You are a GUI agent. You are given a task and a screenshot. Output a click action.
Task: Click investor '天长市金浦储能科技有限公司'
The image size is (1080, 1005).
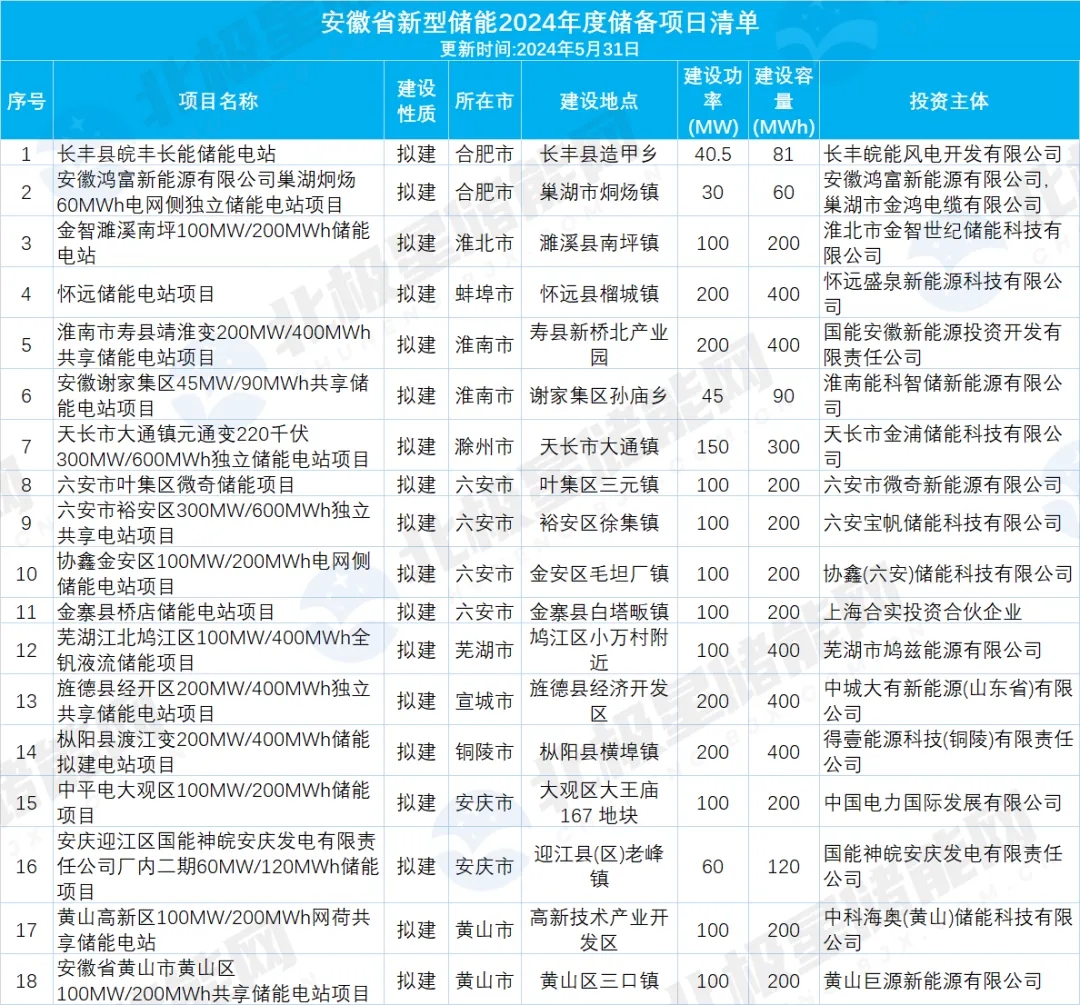point(943,446)
